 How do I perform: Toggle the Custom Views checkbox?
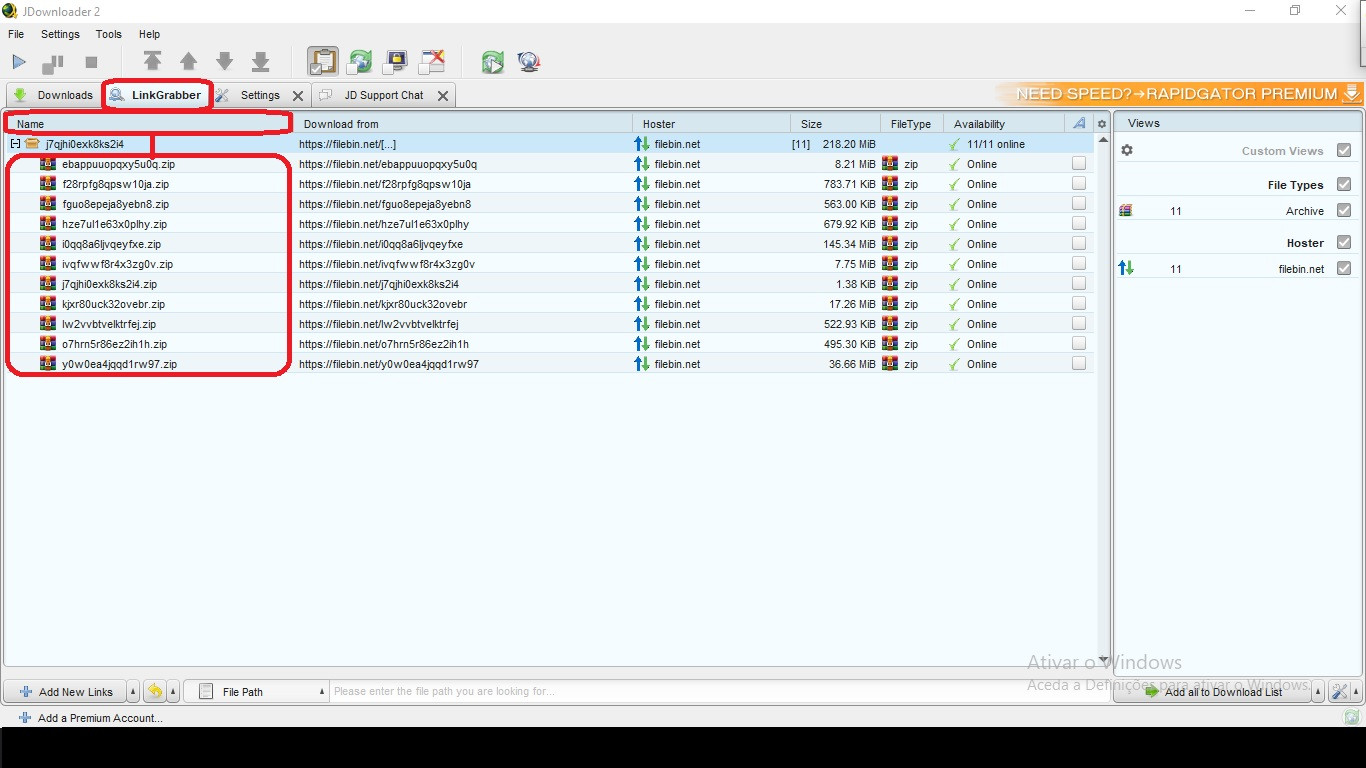(1344, 150)
